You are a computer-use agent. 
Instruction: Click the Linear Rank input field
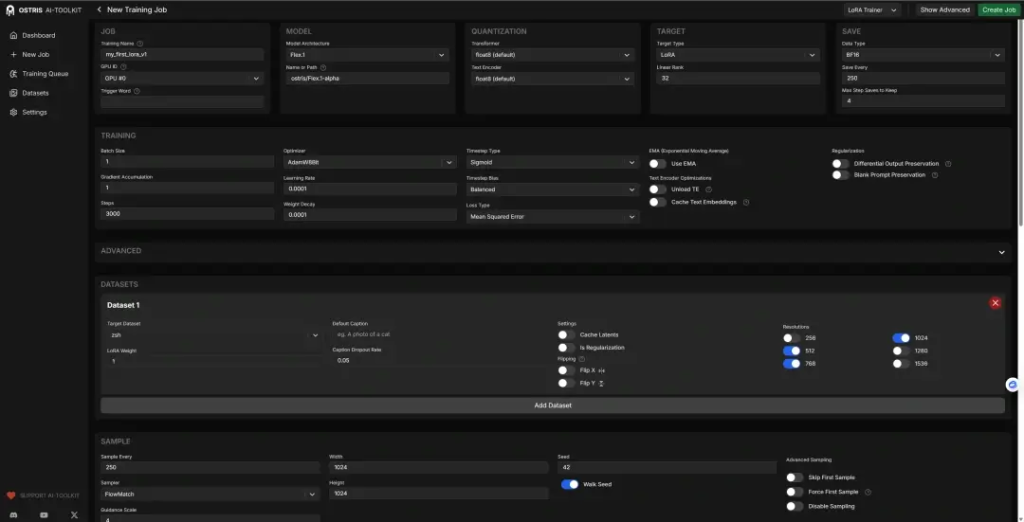[x=738, y=78]
